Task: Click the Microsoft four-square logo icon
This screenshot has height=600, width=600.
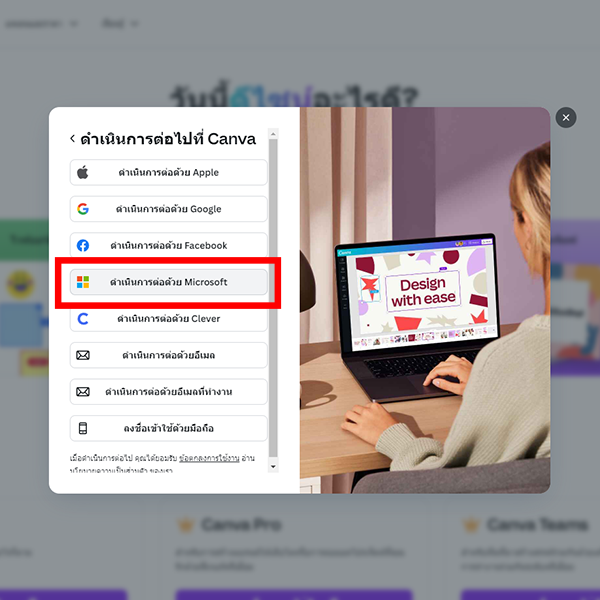Action: tap(83, 282)
